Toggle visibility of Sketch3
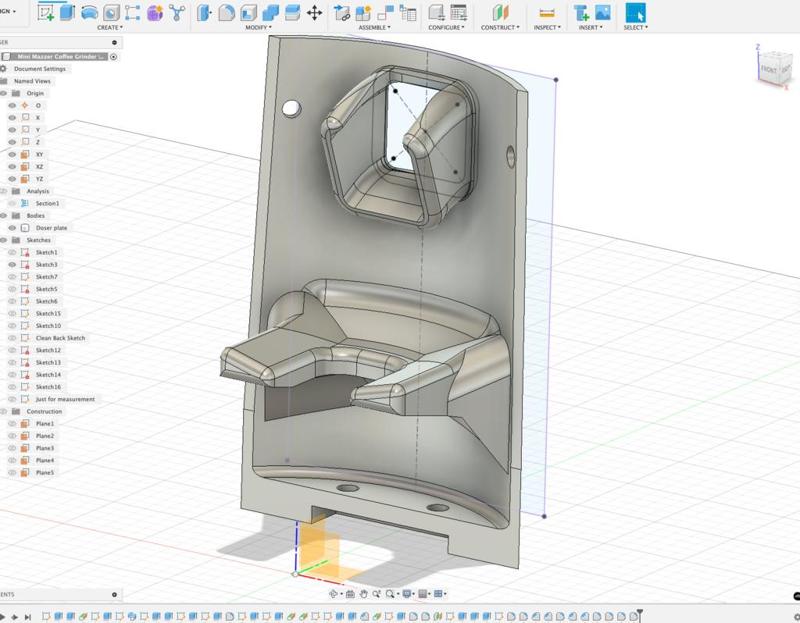This screenshot has width=800, height=623. pos(13,265)
